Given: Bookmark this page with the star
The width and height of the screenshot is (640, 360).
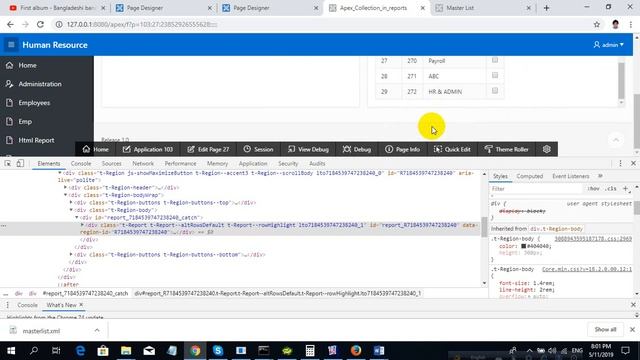Looking at the screenshot, I should [x=597, y=24].
